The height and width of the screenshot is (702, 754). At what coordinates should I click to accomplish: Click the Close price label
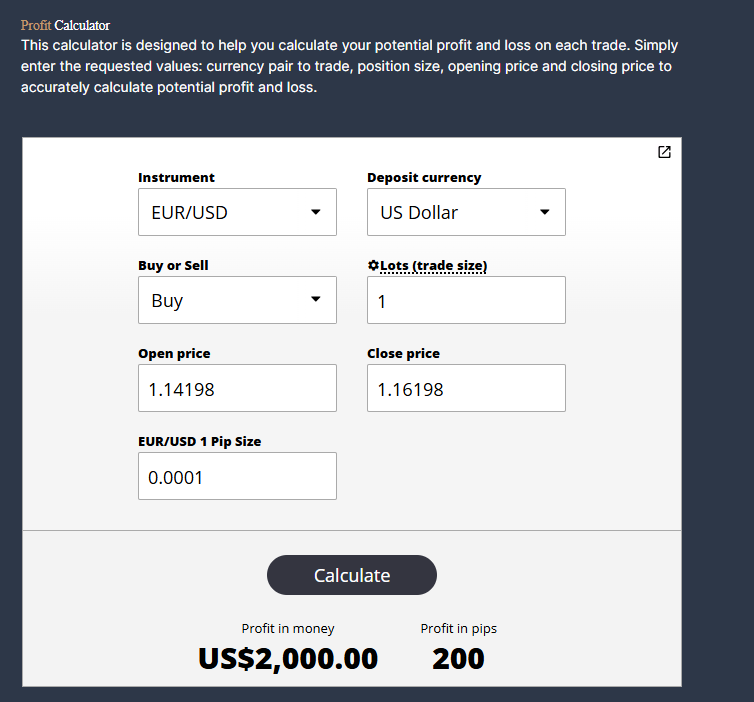tap(403, 353)
